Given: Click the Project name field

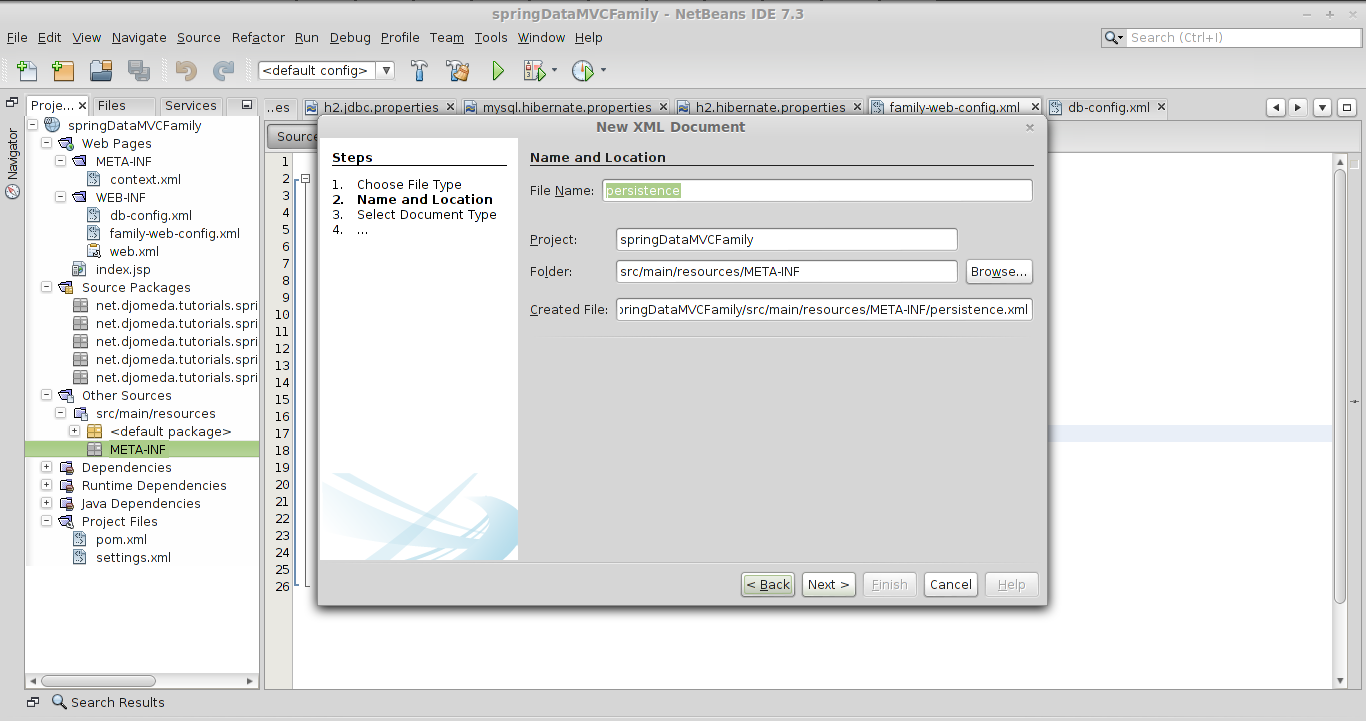Looking at the screenshot, I should point(787,239).
